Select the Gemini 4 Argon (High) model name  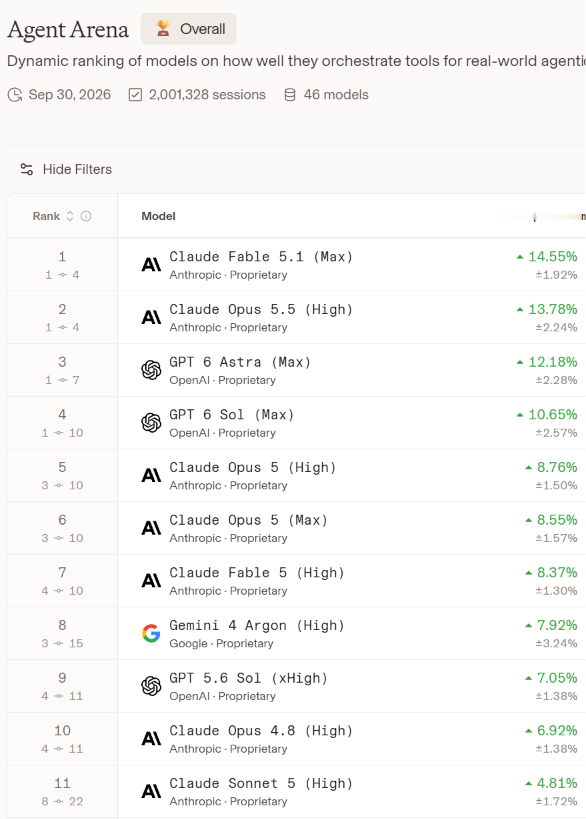(x=257, y=626)
